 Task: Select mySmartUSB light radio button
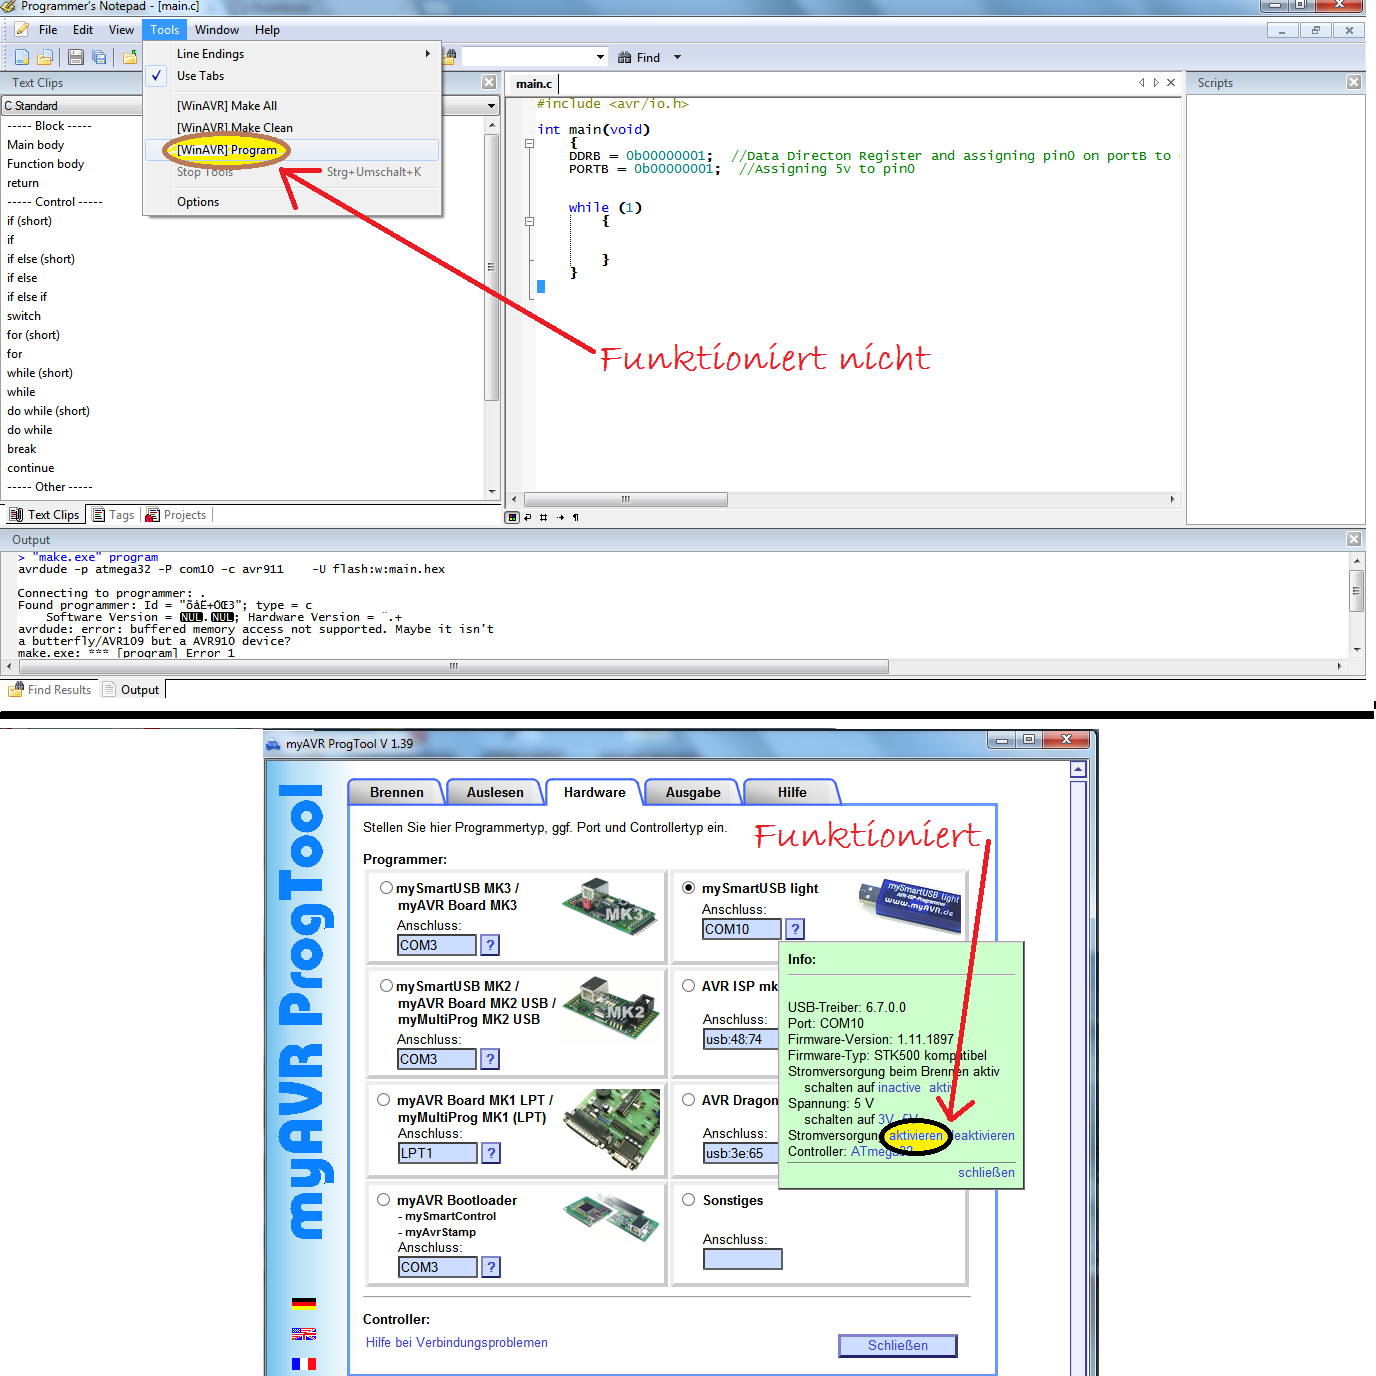(x=689, y=887)
